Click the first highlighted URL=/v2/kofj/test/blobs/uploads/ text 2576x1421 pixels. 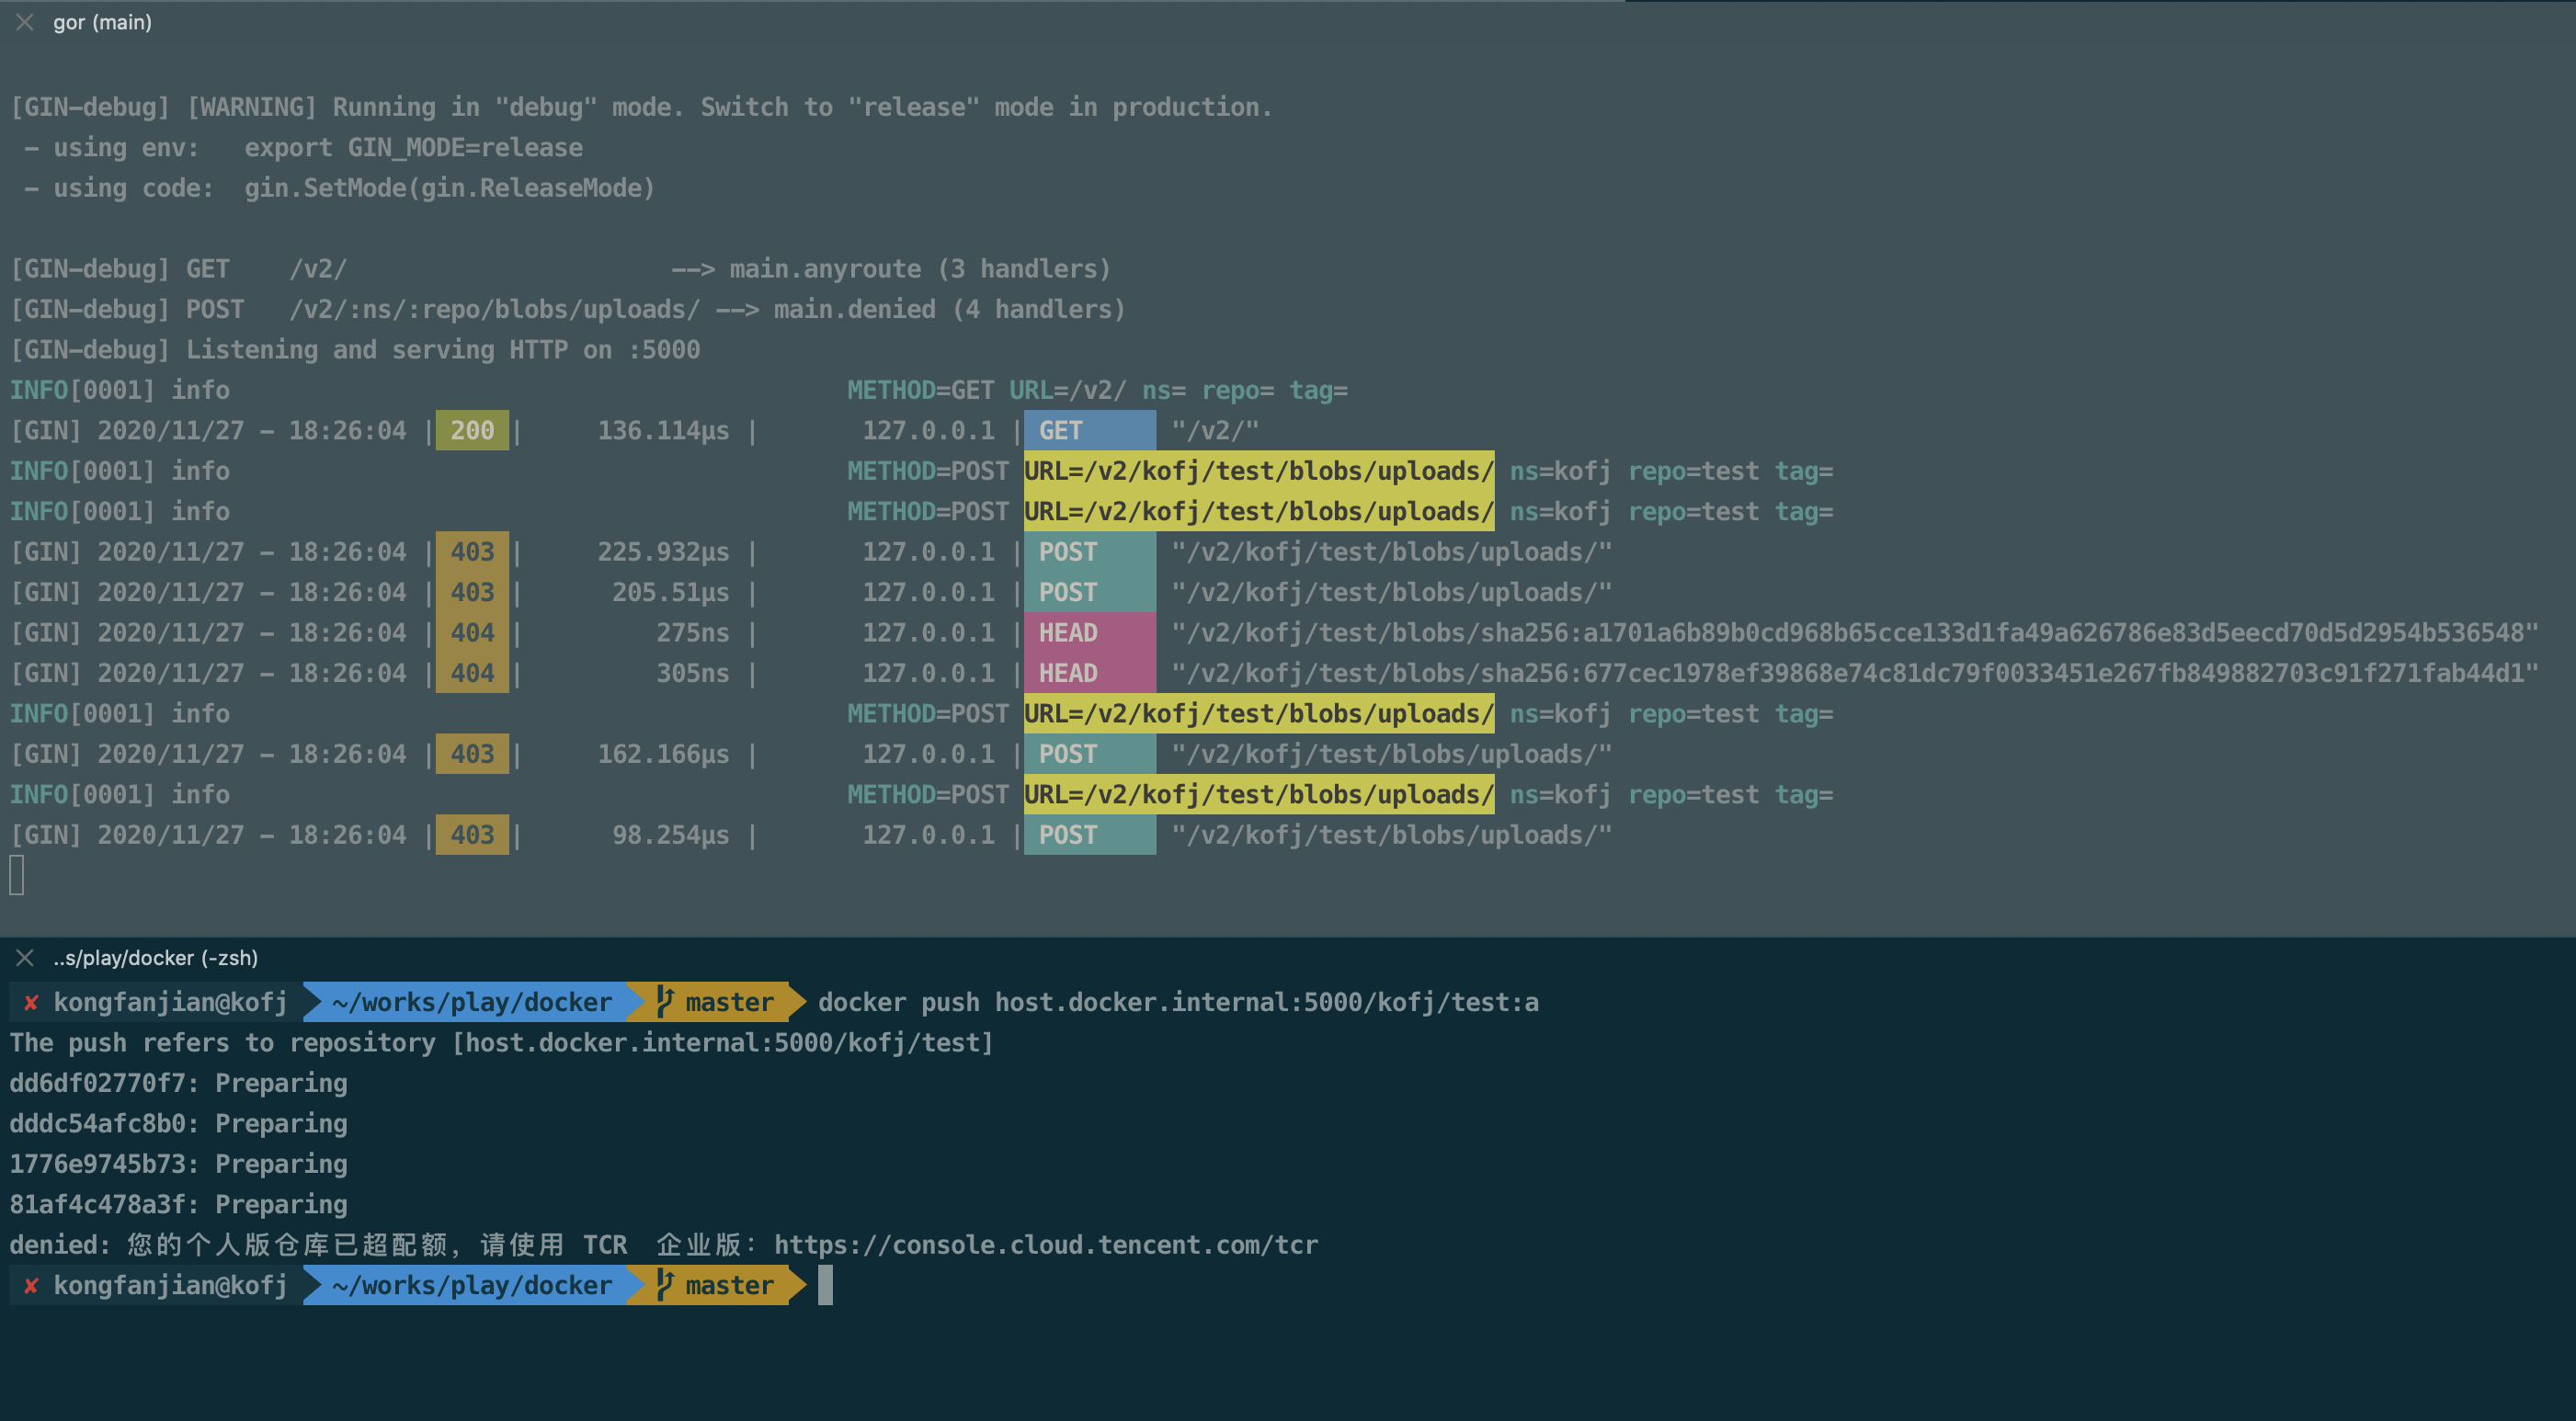(1258, 471)
